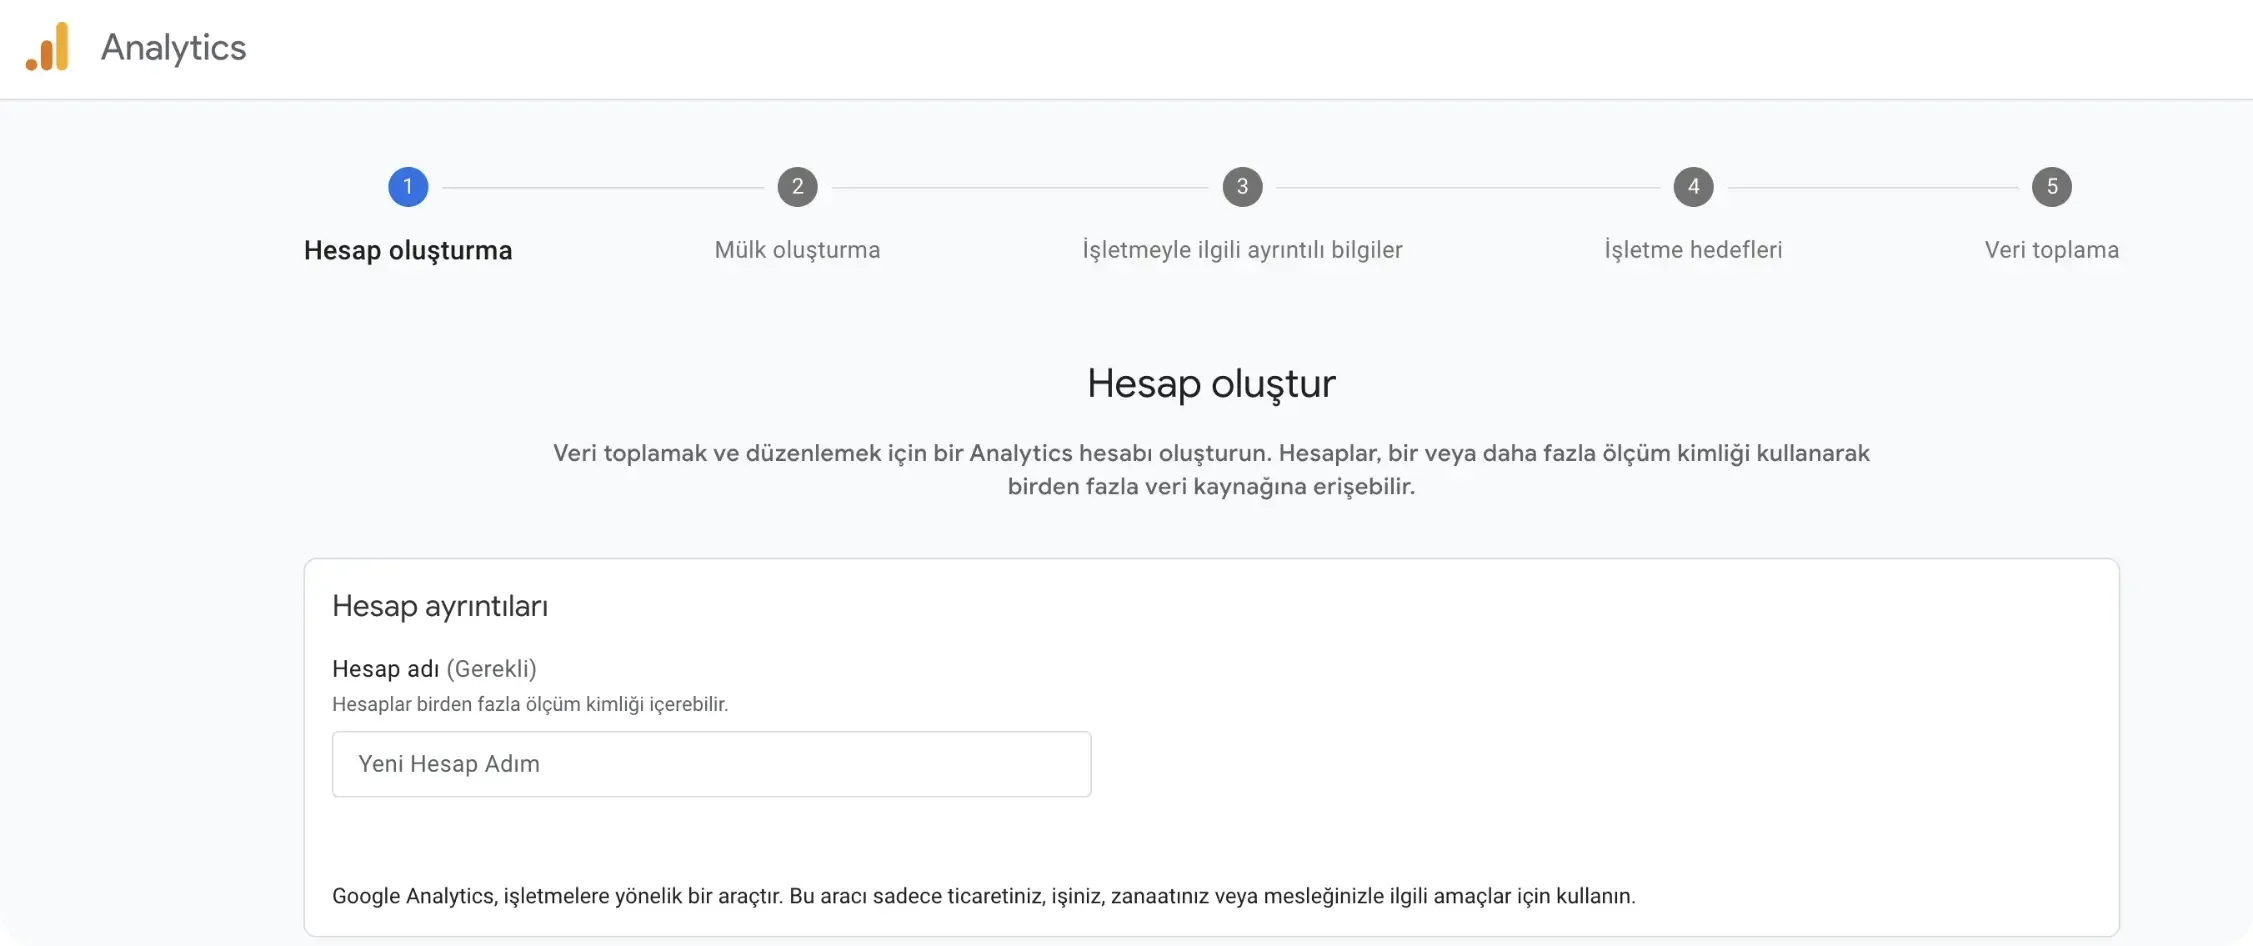Click the 'Hesap adı (Gerekli)' field label
This screenshot has height=946, width=2253.
pyautogui.click(x=434, y=668)
